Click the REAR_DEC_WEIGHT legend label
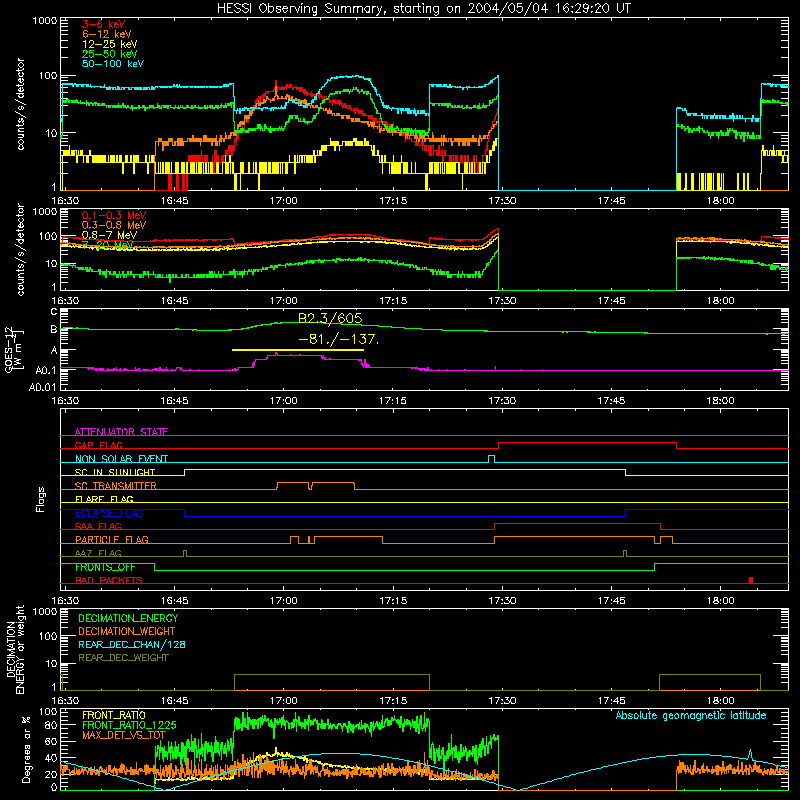Screen dimensions: 800x800 click(123, 658)
